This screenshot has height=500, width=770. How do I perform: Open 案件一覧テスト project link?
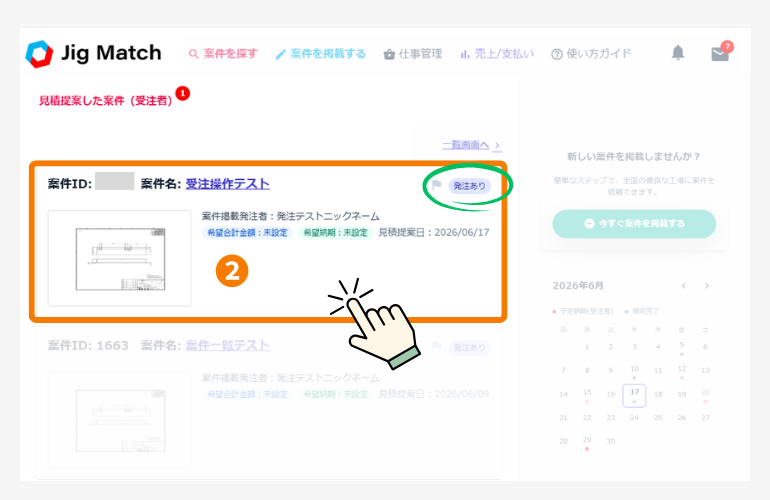click(227, 345)
